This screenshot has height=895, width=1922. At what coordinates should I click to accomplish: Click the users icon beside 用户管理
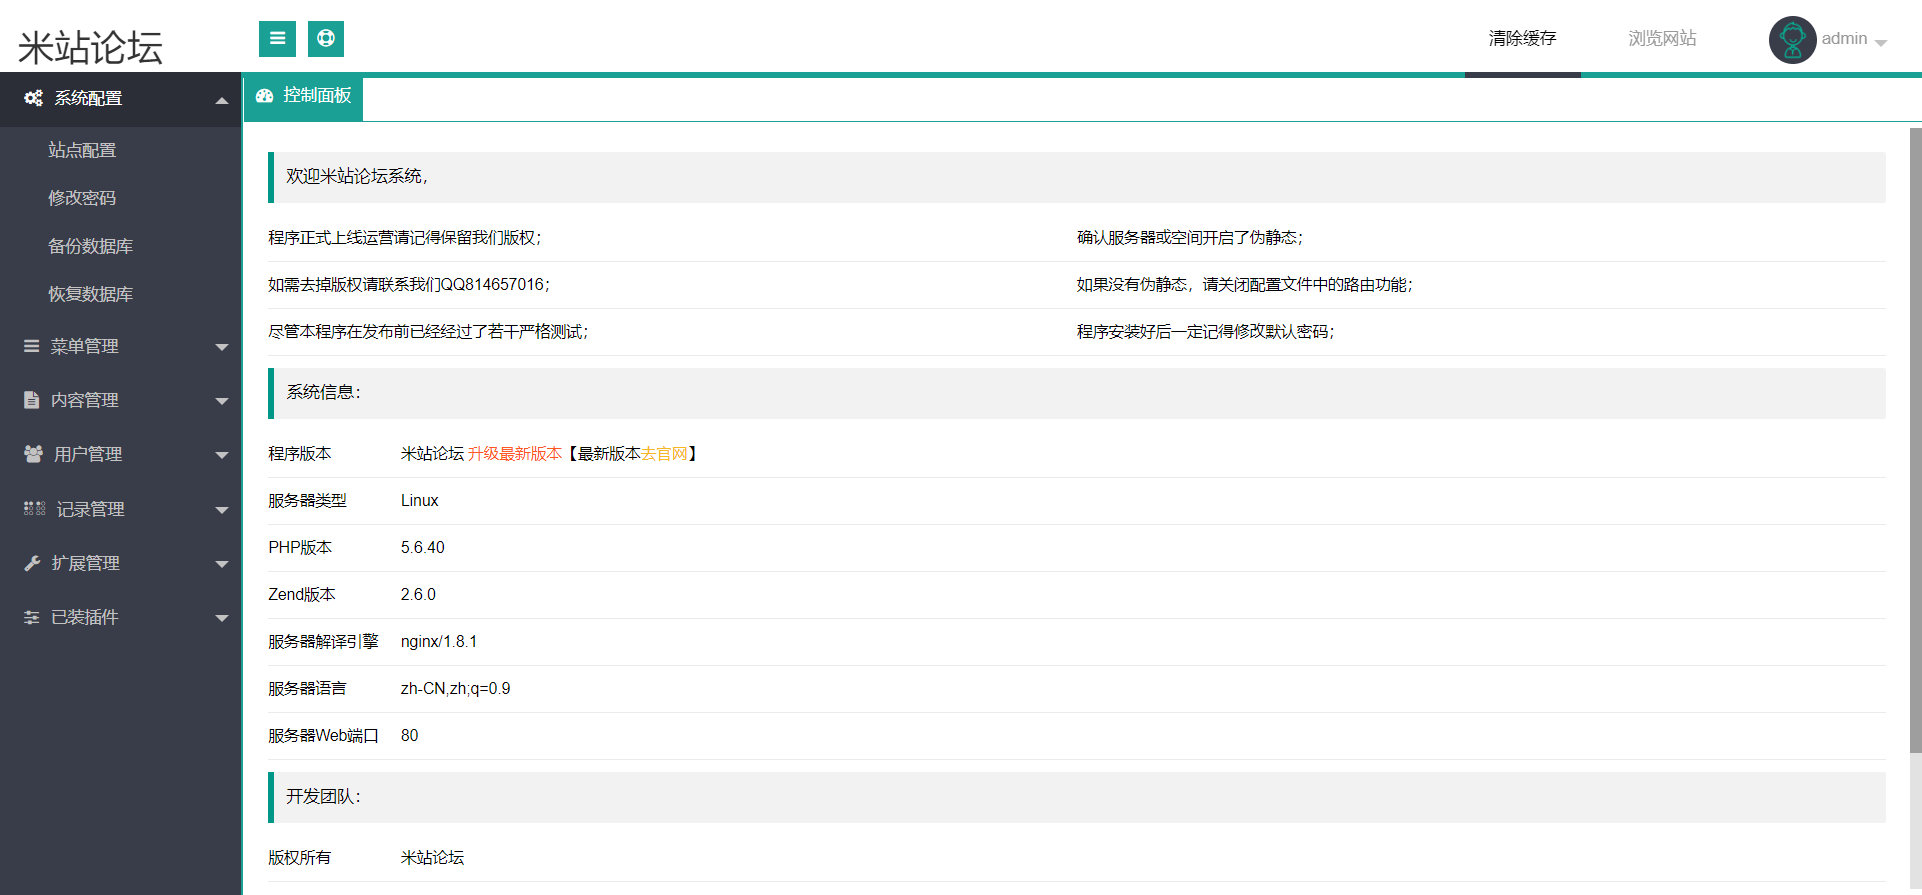pos(33,454)
